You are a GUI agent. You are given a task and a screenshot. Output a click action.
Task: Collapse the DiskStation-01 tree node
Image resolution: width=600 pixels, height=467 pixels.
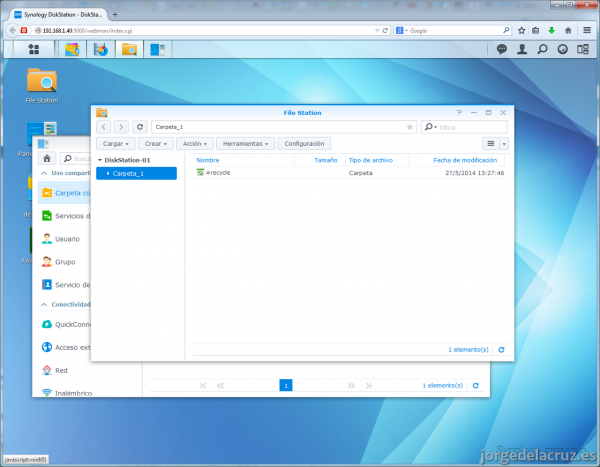(x=99, y=160)
